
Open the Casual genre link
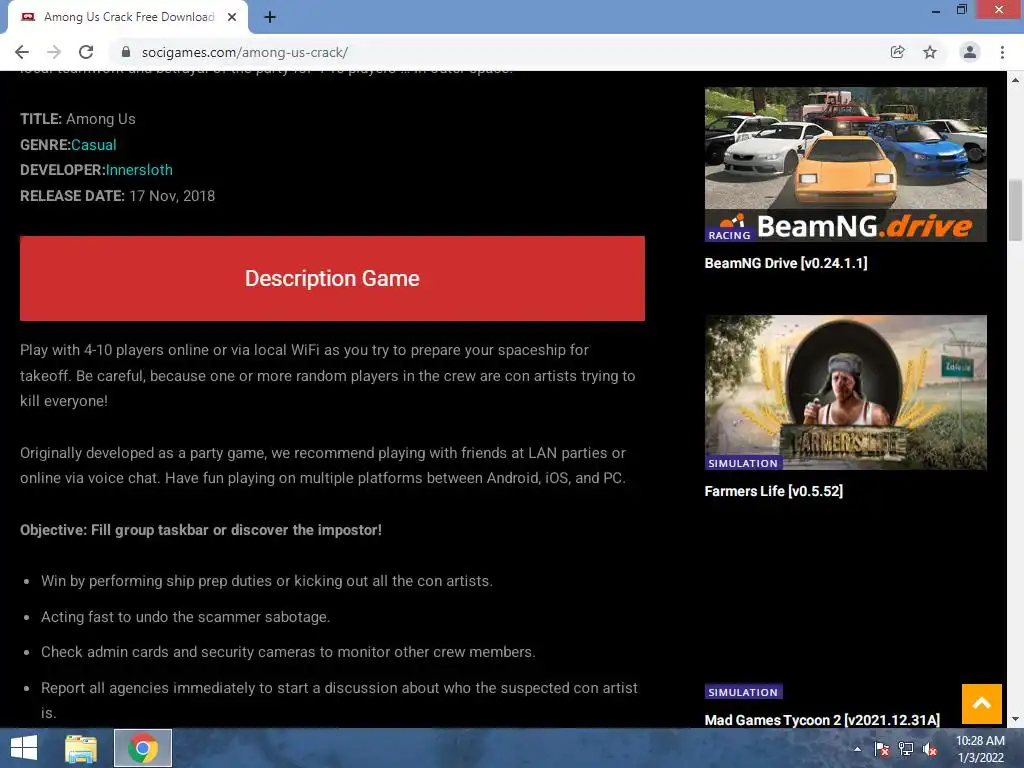coord(93,145)
